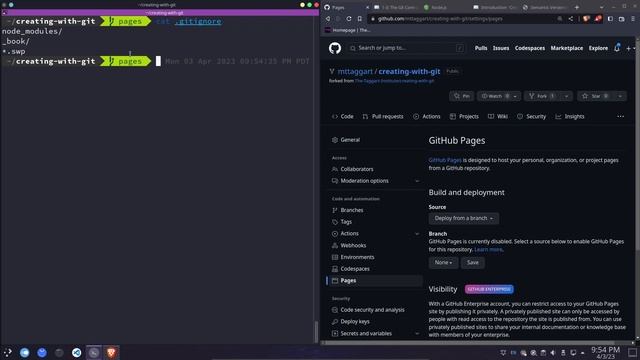The image size is (640, 360).
Task: Expand the Actions sidebar section
Action: pyautogui.click(x=417, y=233)
